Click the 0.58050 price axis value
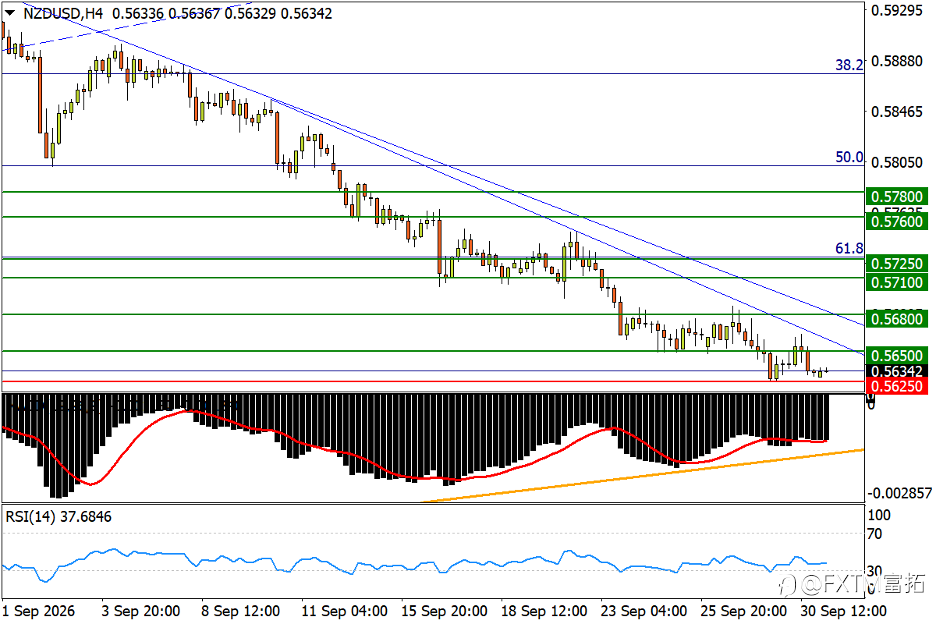Image resolution: width=936 pixels, height=624 pixels. point(897,162)
